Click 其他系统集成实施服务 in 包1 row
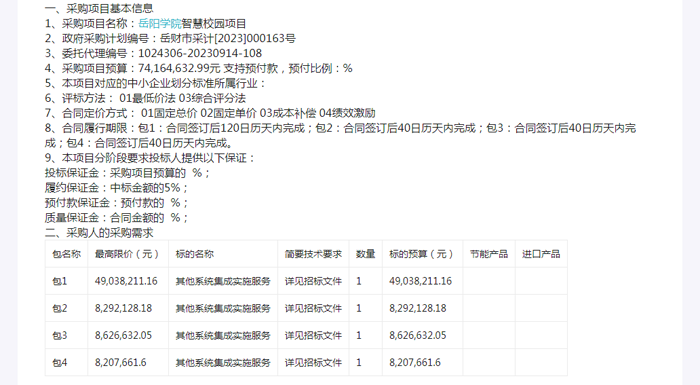This screenshot has width=700, height=385. pos(223,281)
